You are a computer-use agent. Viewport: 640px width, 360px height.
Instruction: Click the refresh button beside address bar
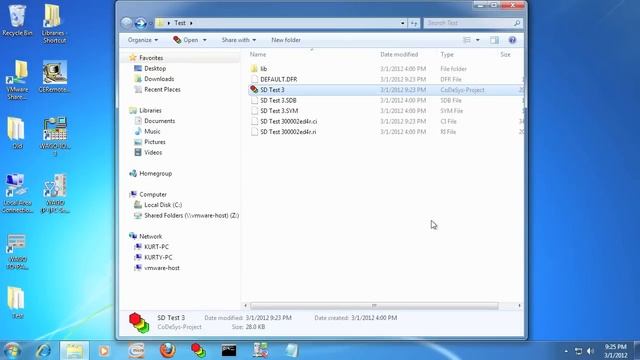(x=414, y=23)
